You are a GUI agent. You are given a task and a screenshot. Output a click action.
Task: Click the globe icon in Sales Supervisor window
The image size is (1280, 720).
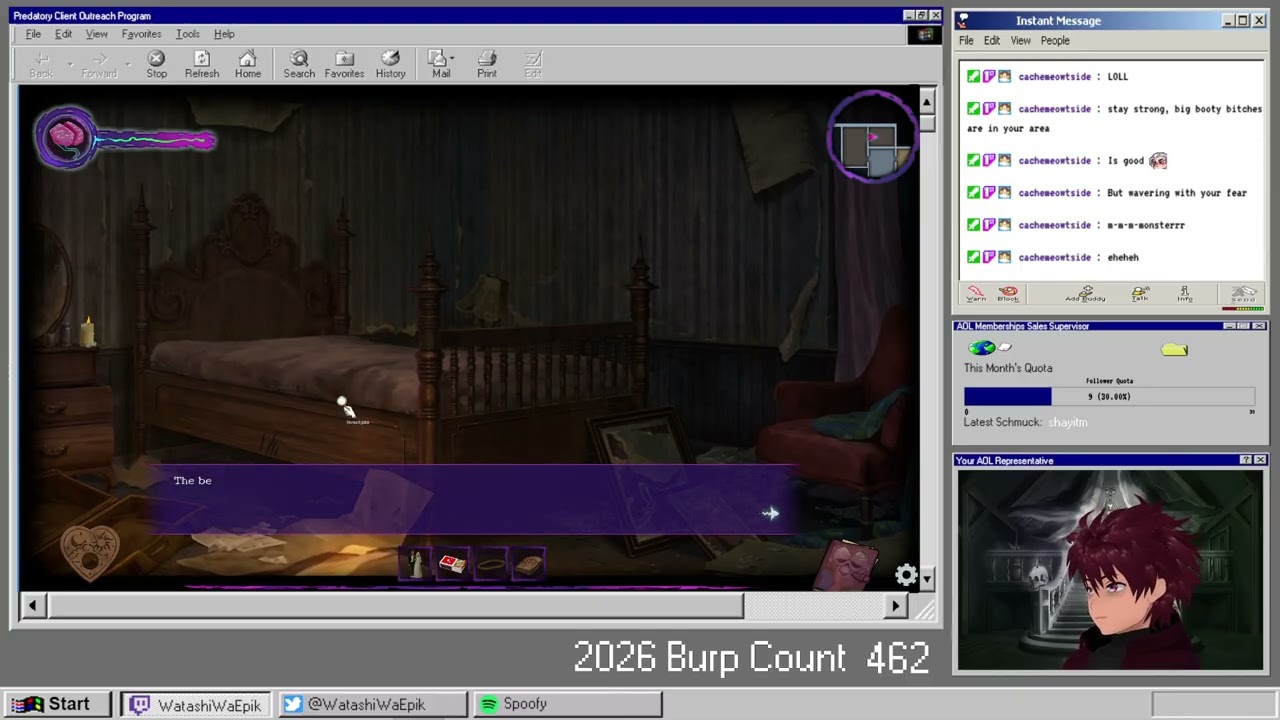982,348
